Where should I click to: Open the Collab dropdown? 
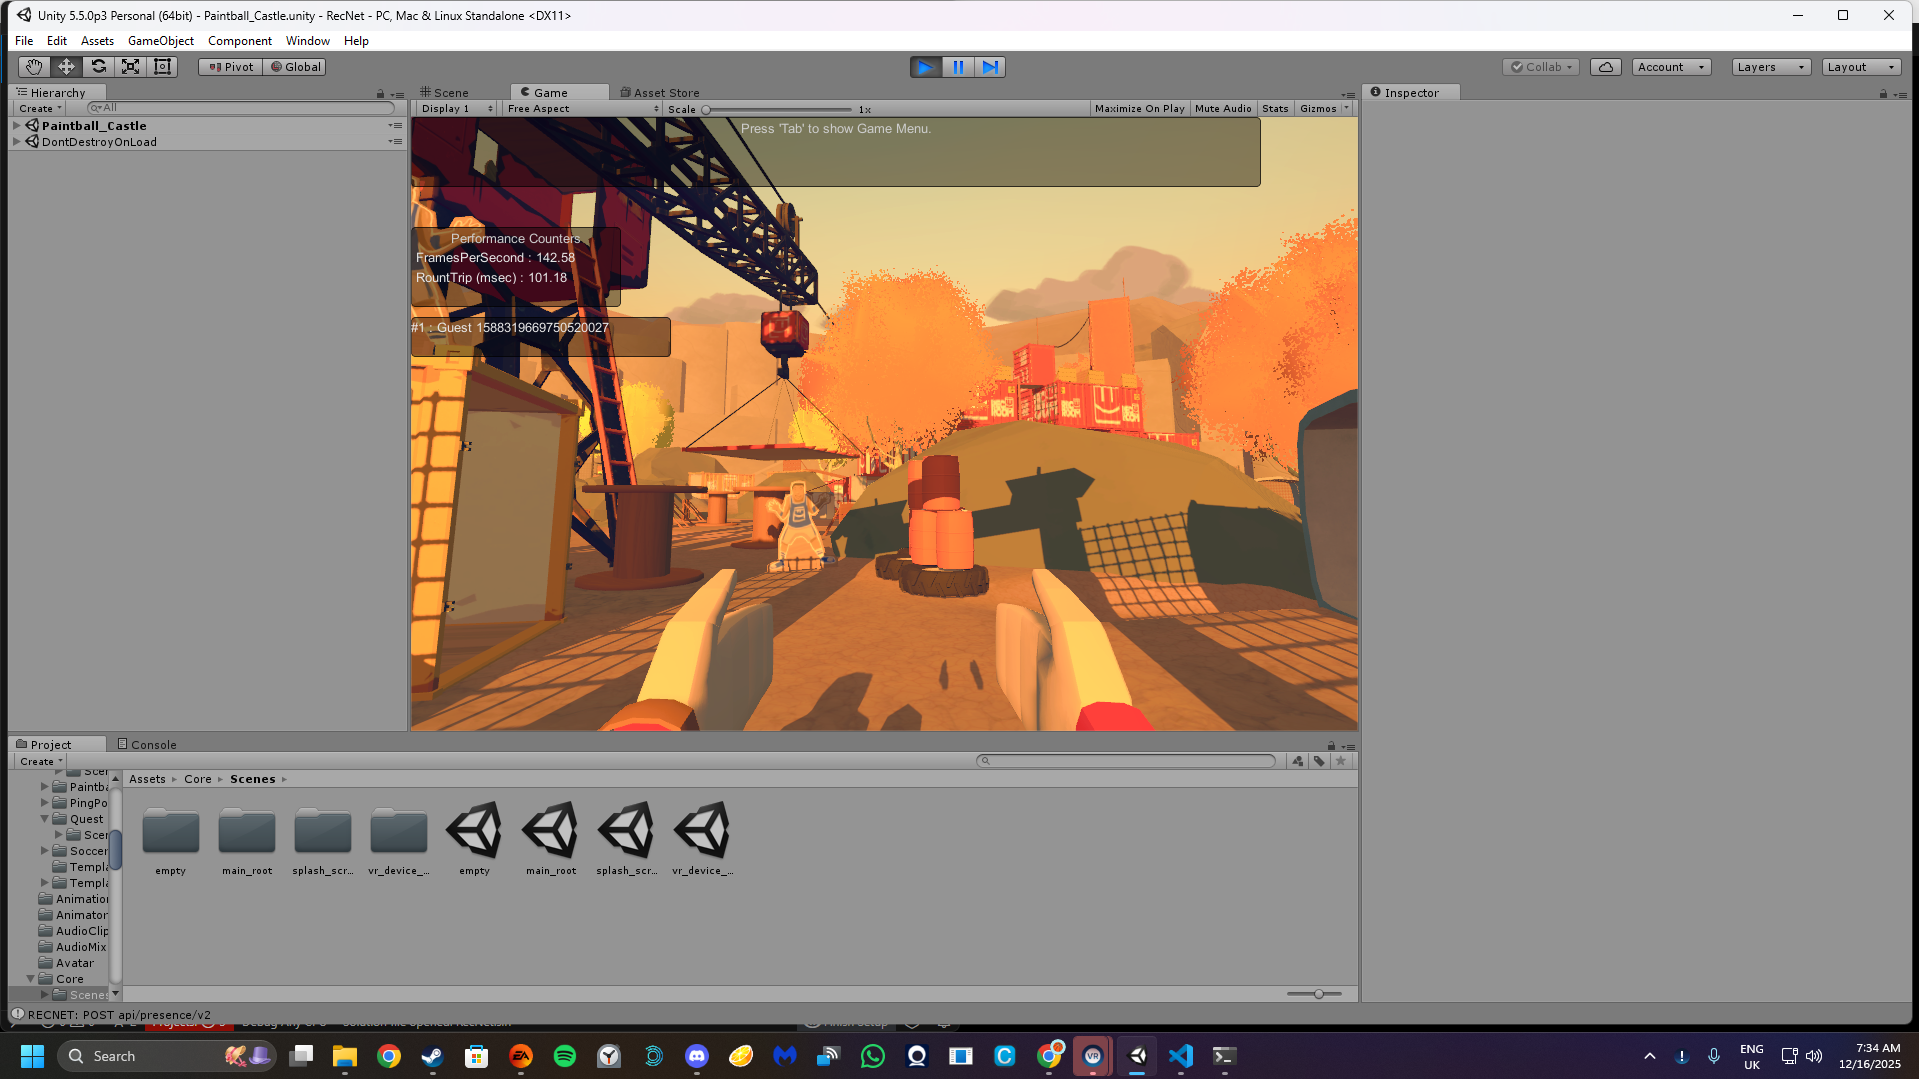pyautogui.click(x=1541, y=67)
